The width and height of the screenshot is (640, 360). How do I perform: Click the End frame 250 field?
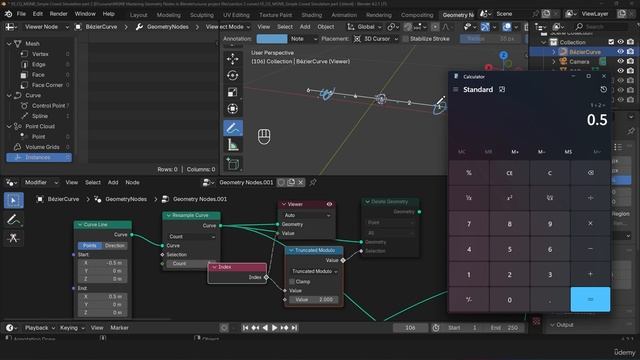click(x=504, y=328)
